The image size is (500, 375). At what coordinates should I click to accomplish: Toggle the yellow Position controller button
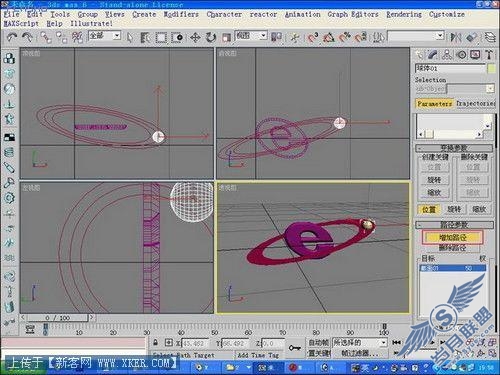click(429, 209)
